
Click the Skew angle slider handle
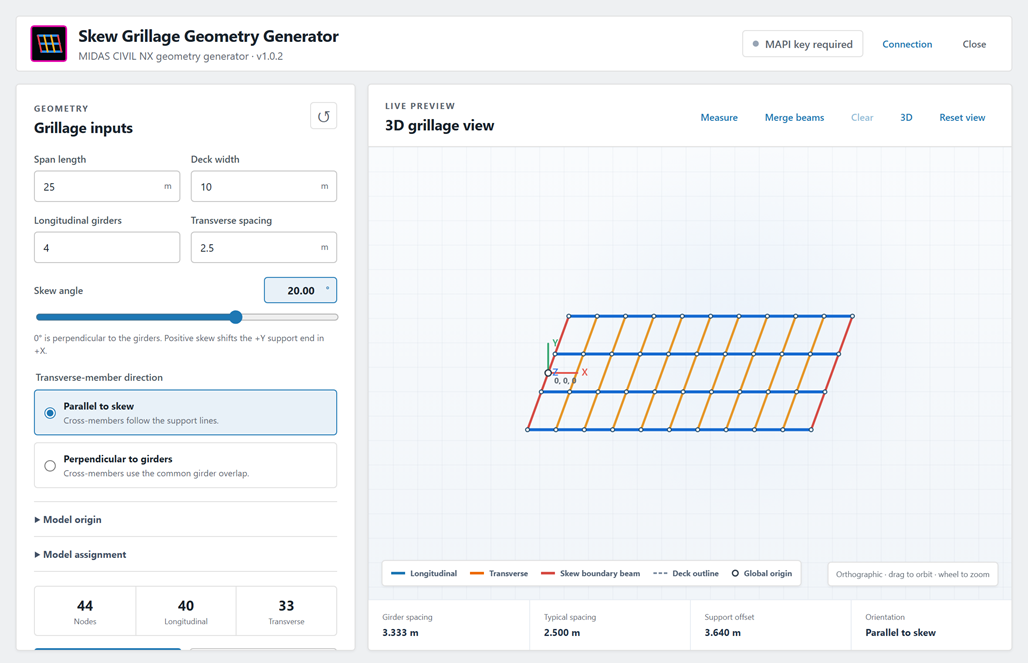point(236,317)
